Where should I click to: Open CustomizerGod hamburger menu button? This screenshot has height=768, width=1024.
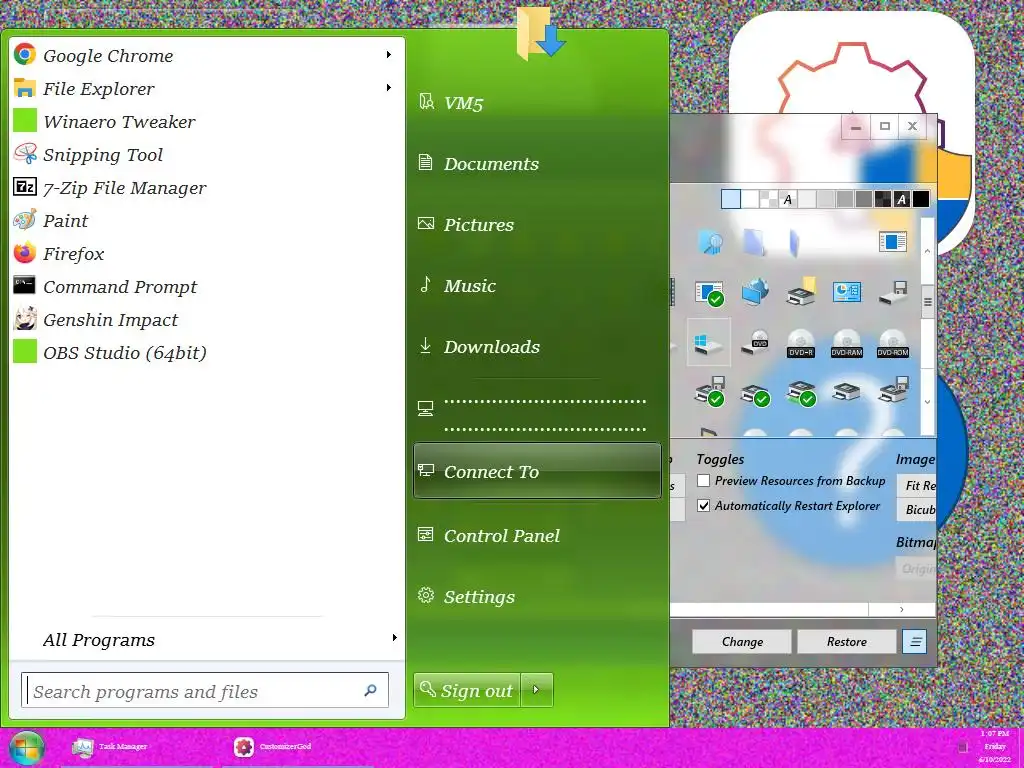click(915, 641)
